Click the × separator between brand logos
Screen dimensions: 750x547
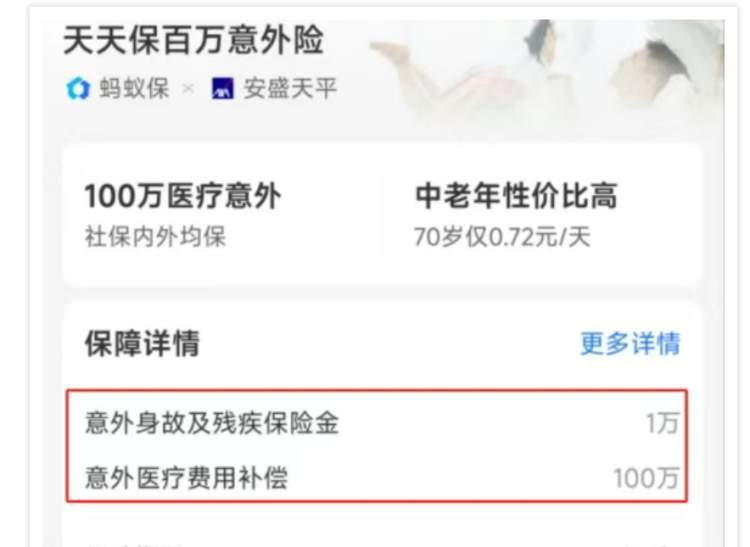[x=189, y=89]
